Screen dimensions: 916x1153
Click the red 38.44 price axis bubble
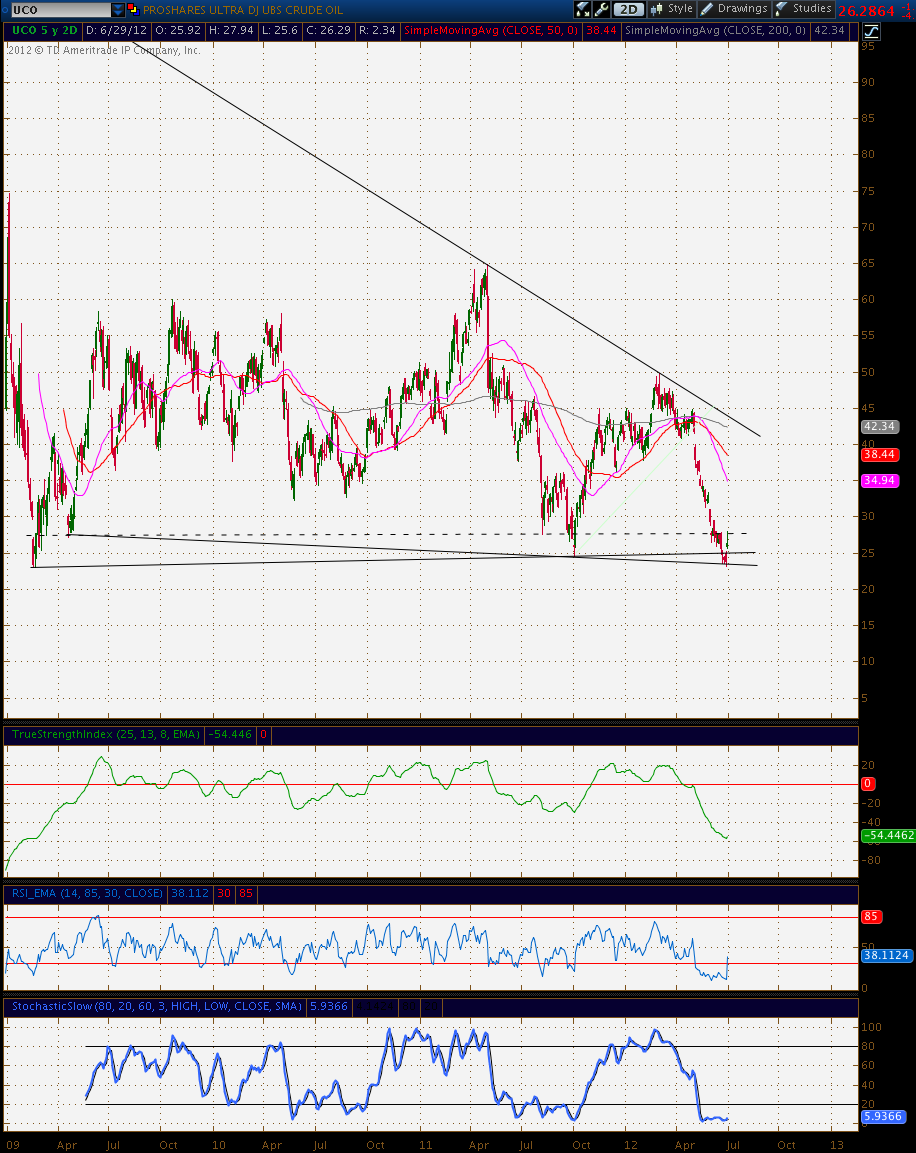[x=879, y=454]
